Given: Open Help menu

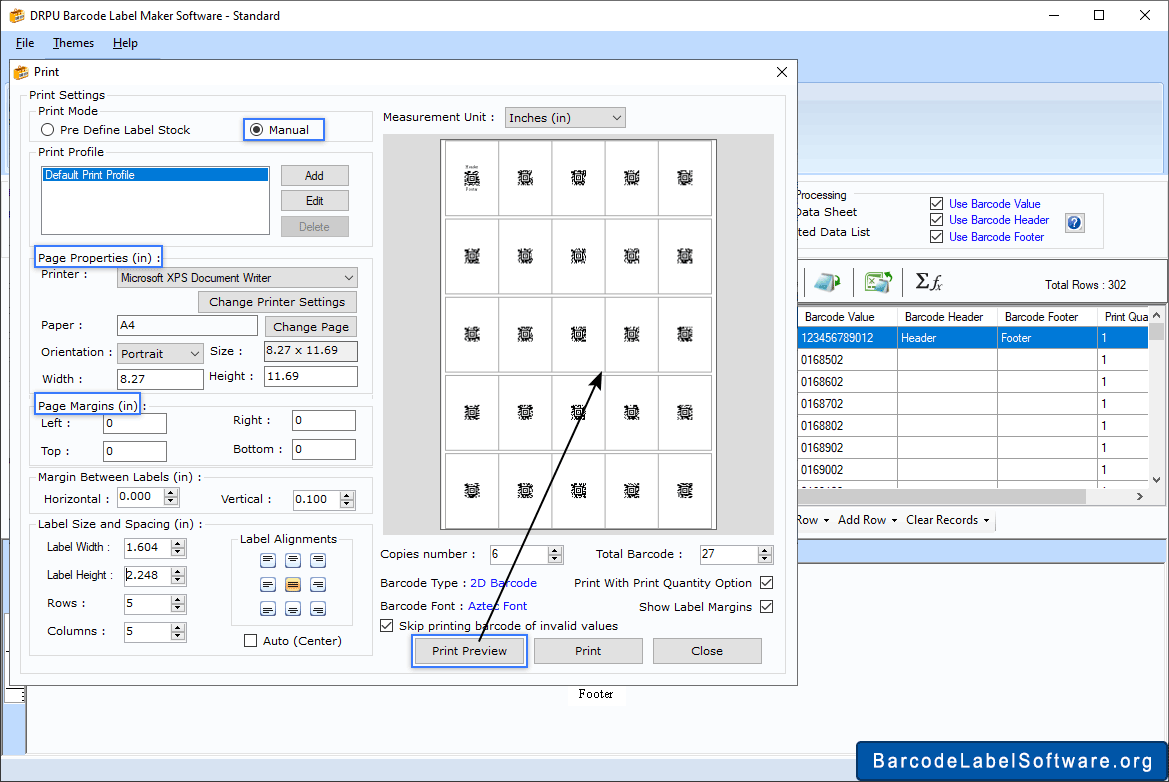Looking at the screenshot, I should 125,43.
